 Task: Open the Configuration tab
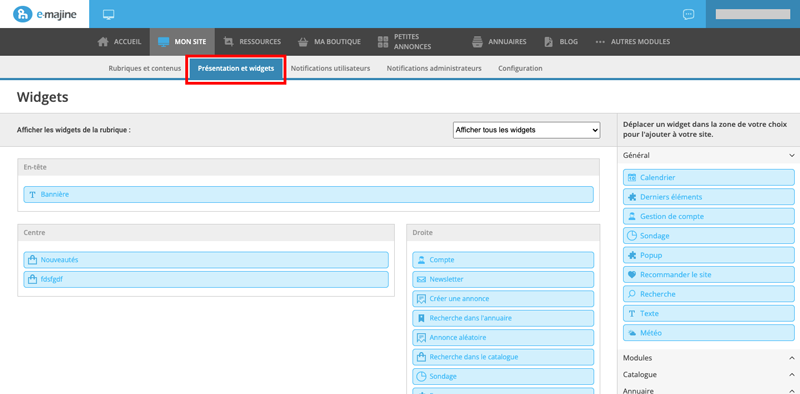tap(520, 68)
